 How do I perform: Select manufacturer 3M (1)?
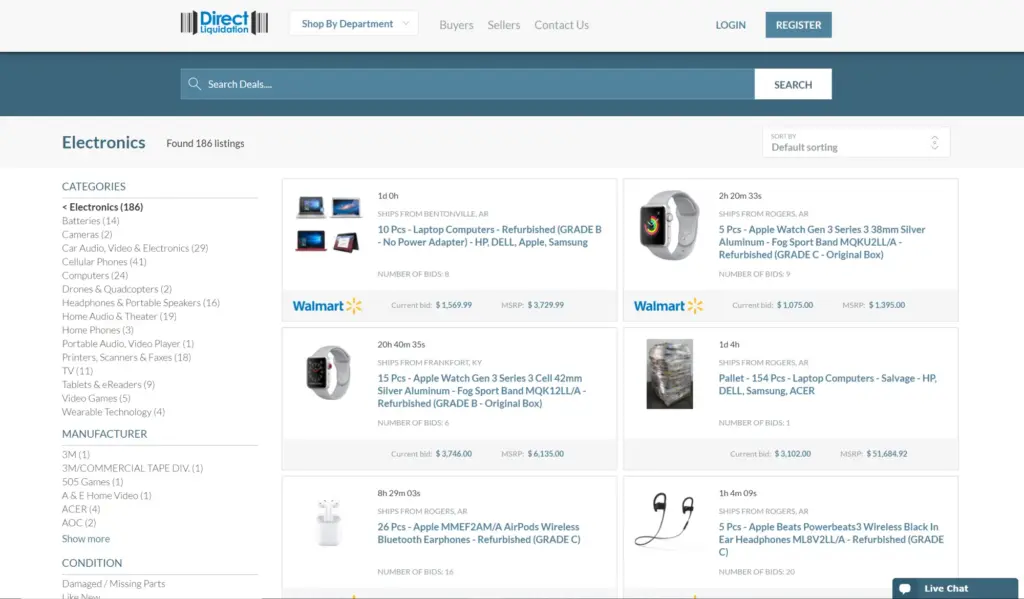click(76, 455)
